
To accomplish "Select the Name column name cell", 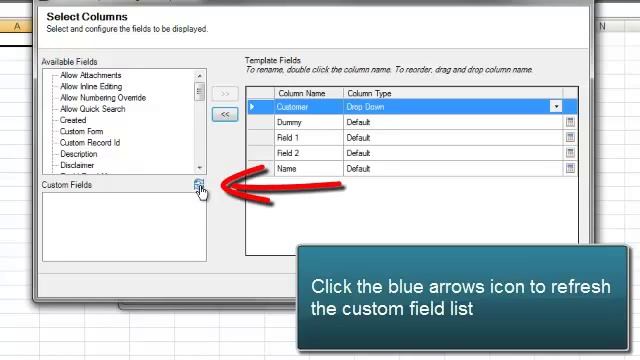I will click(309, 169).
